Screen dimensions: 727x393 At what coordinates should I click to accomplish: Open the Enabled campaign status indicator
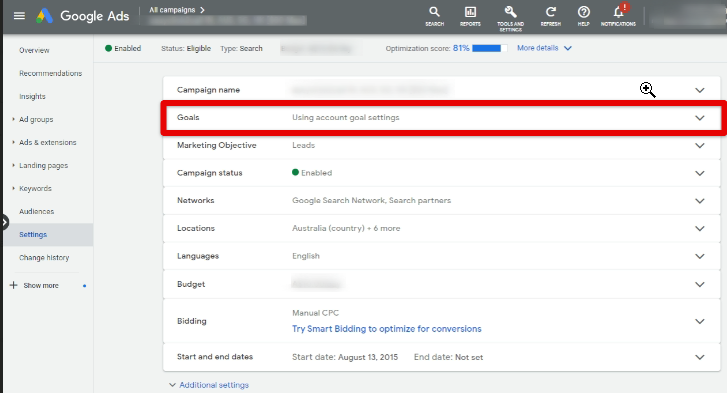click(x=123, y=48)
